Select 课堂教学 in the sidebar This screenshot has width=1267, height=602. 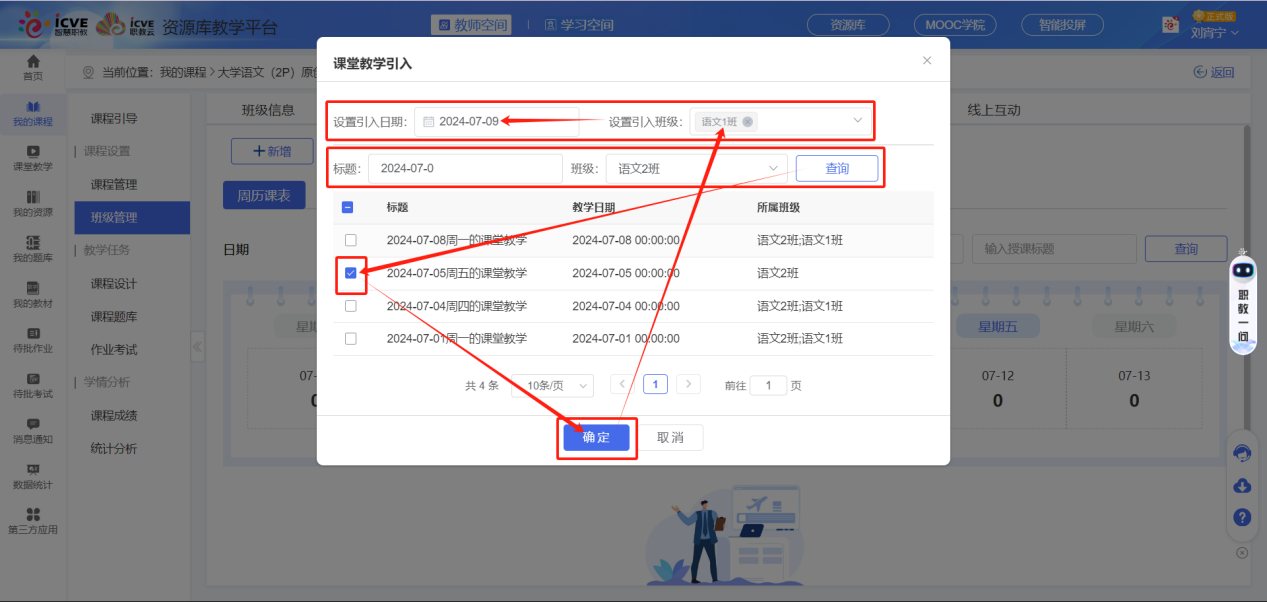32,160
